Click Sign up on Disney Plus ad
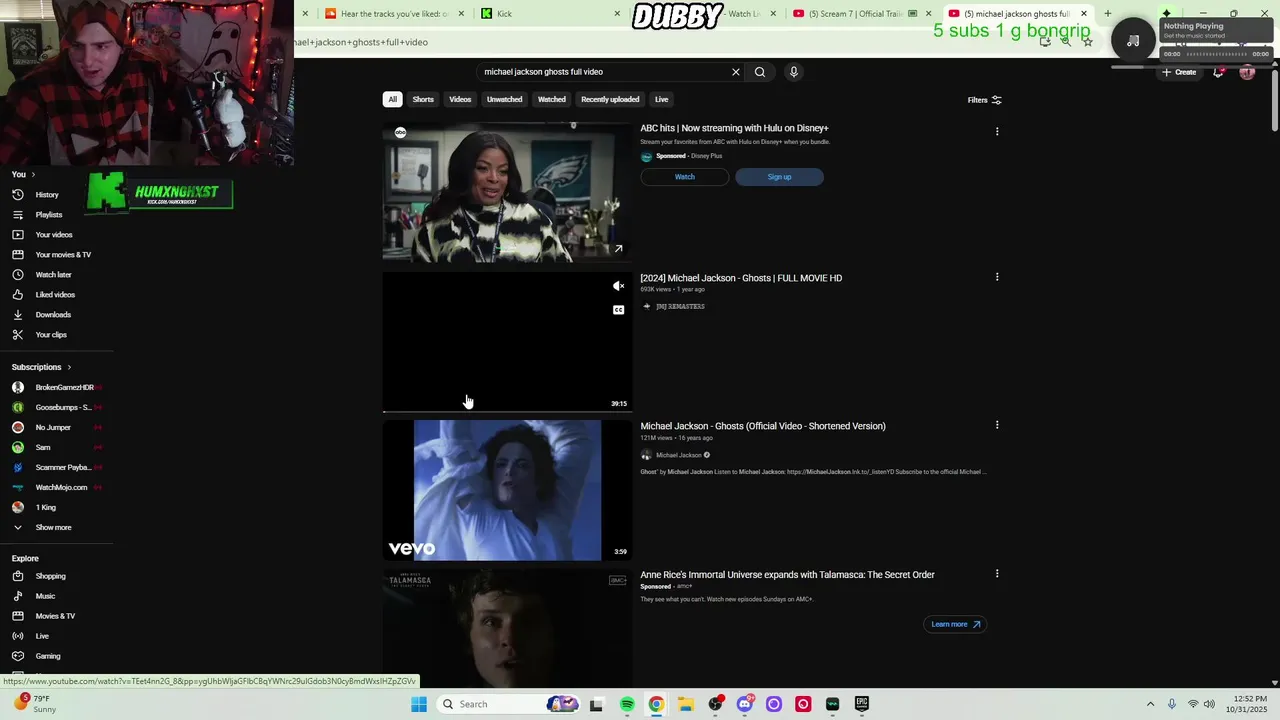The image size is (1280, 720). pyautogui.click(x=779, y=177)
